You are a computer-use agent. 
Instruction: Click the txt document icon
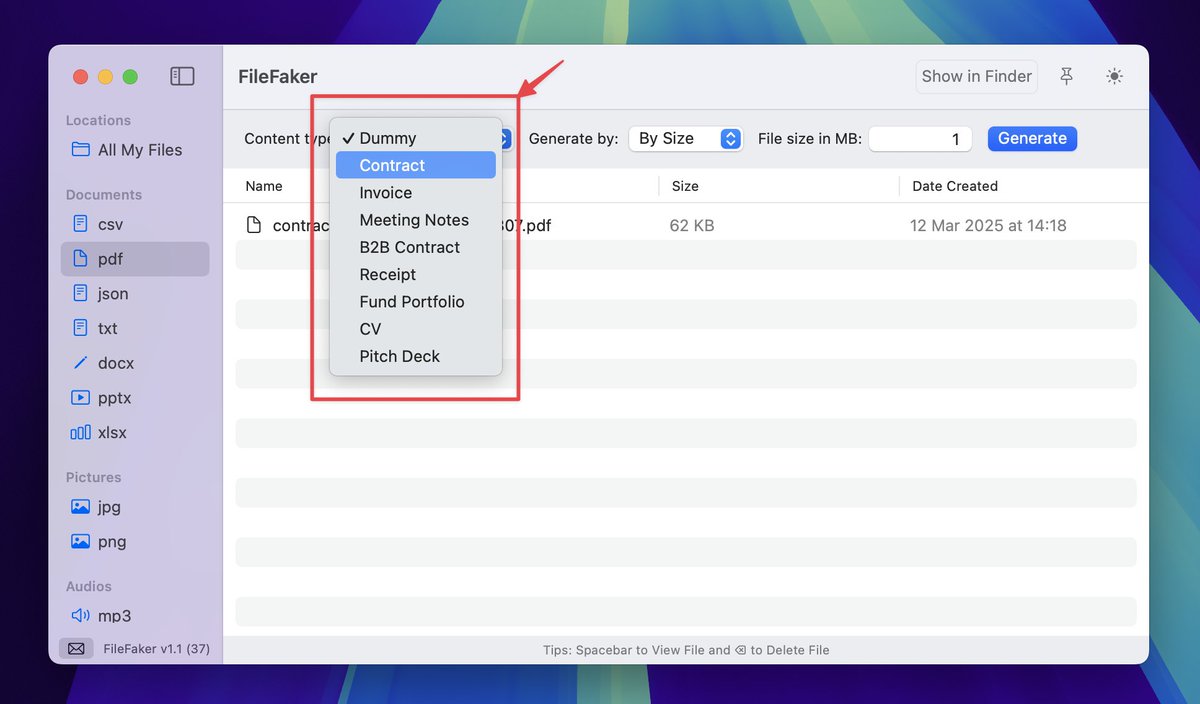[81, 328]
